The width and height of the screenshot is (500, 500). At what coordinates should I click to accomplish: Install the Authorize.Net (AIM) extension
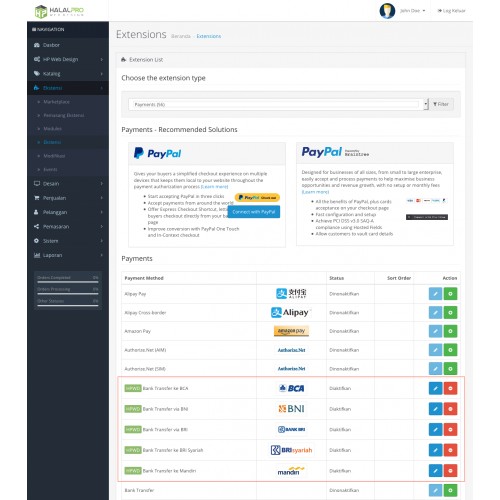pyautogui.click(x=450, y=350)
